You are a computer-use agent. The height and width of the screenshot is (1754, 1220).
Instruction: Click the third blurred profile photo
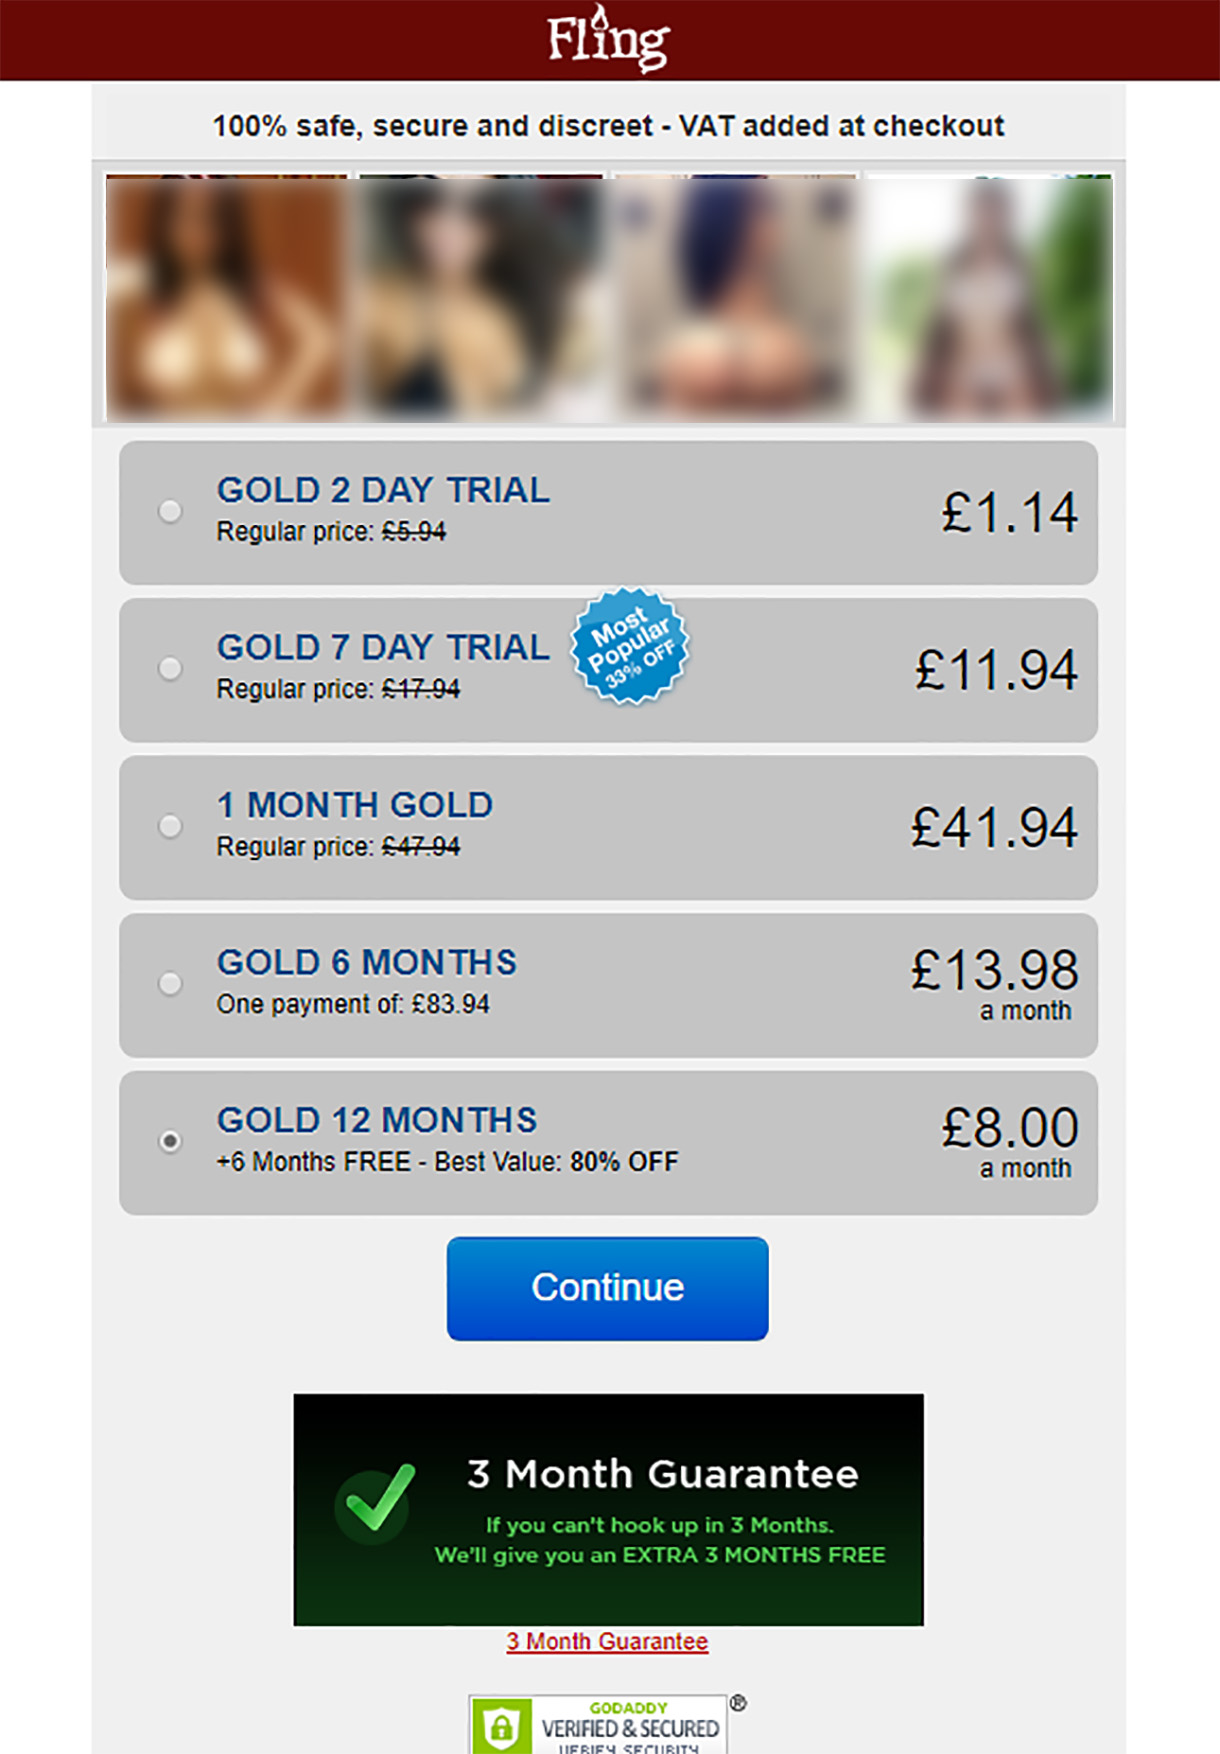point(735,297)
